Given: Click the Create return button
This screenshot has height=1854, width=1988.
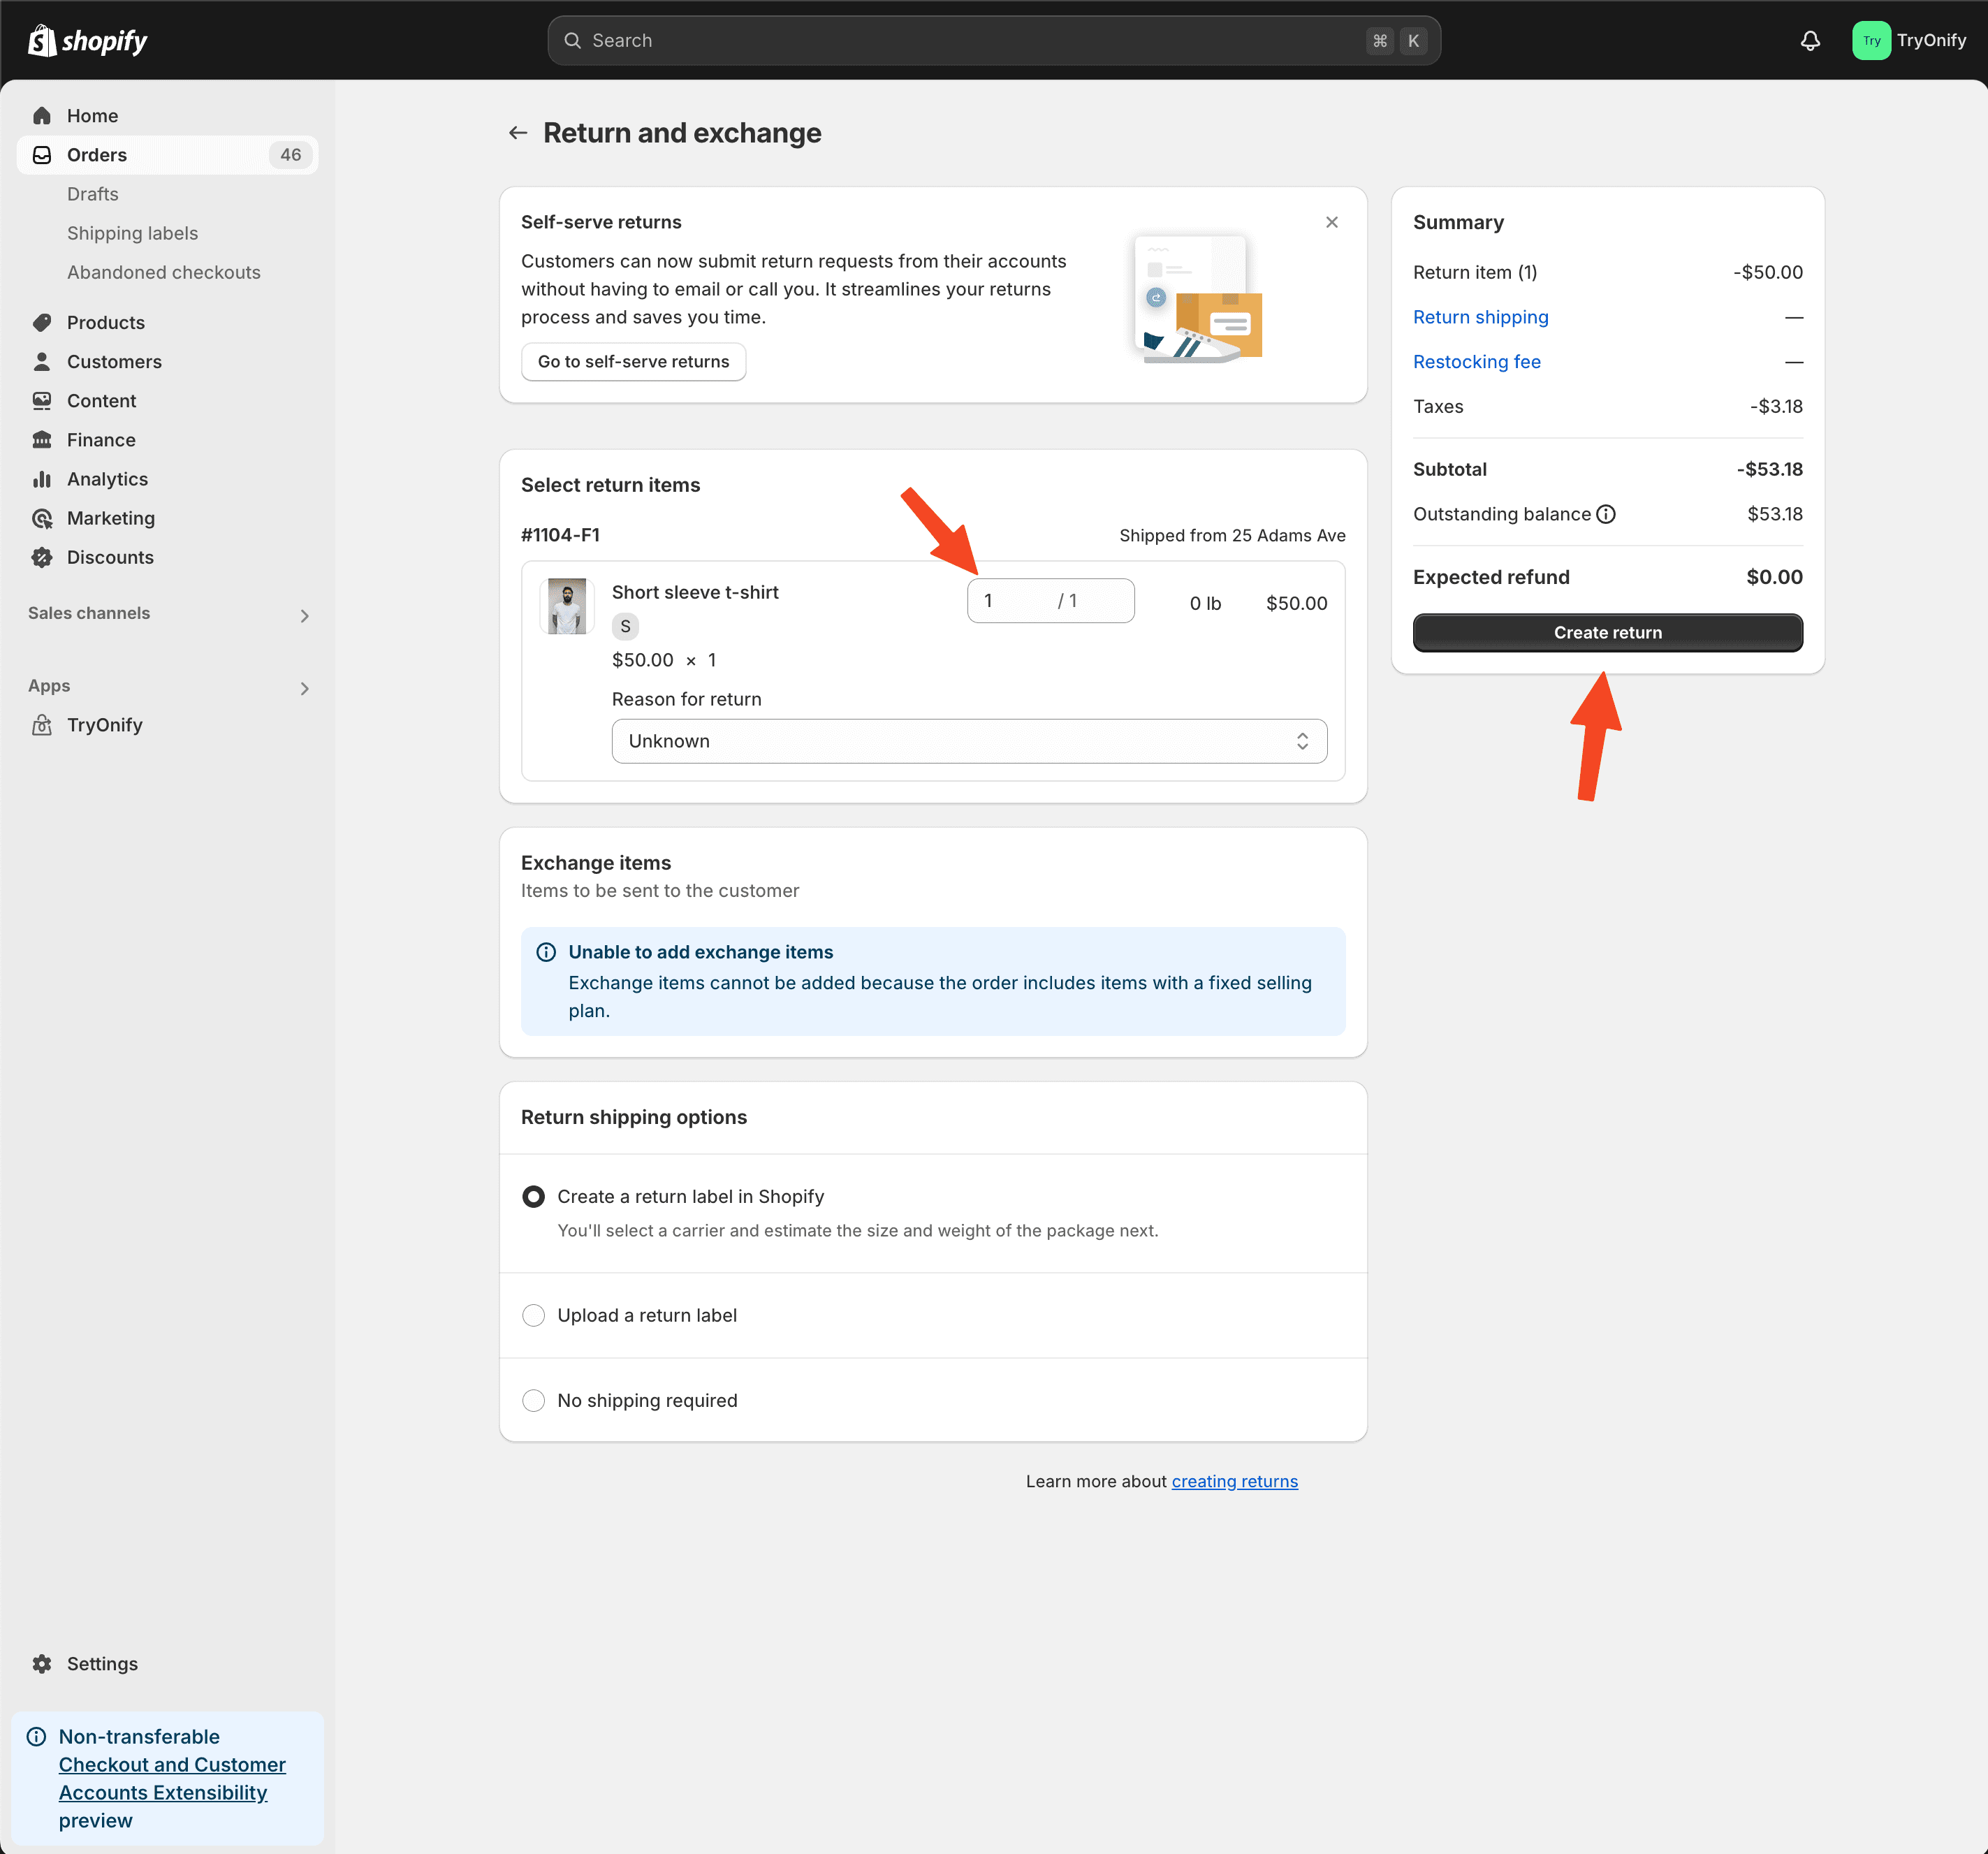Looking at the screenshot, I should [1607, 632].
